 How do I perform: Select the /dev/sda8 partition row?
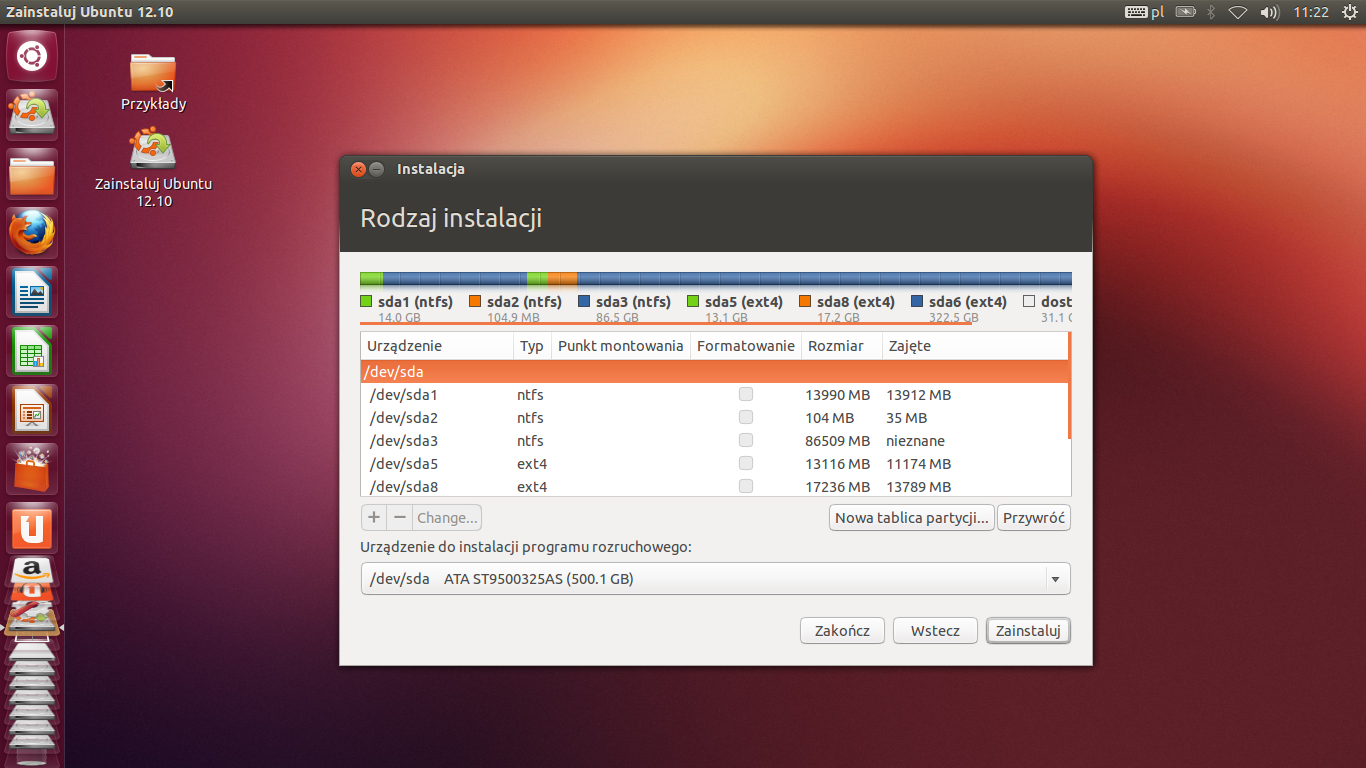pos(714,486)
